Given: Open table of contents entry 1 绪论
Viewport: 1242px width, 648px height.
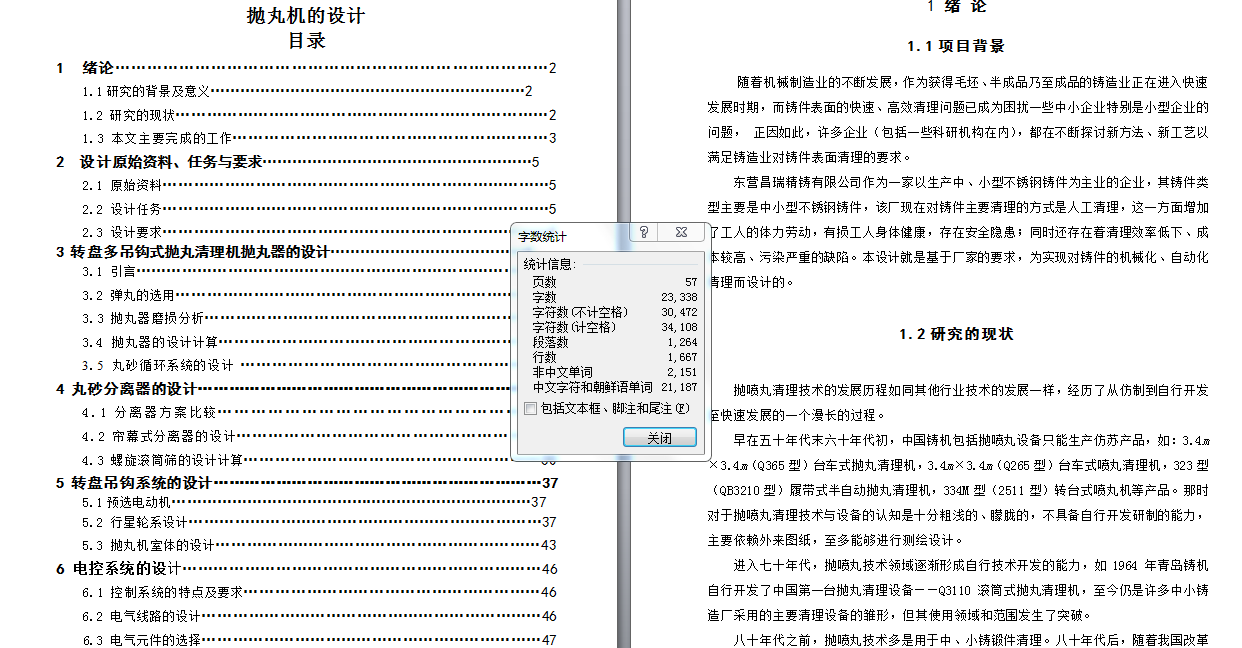Looking at the screenshot, I should point(306,68).
